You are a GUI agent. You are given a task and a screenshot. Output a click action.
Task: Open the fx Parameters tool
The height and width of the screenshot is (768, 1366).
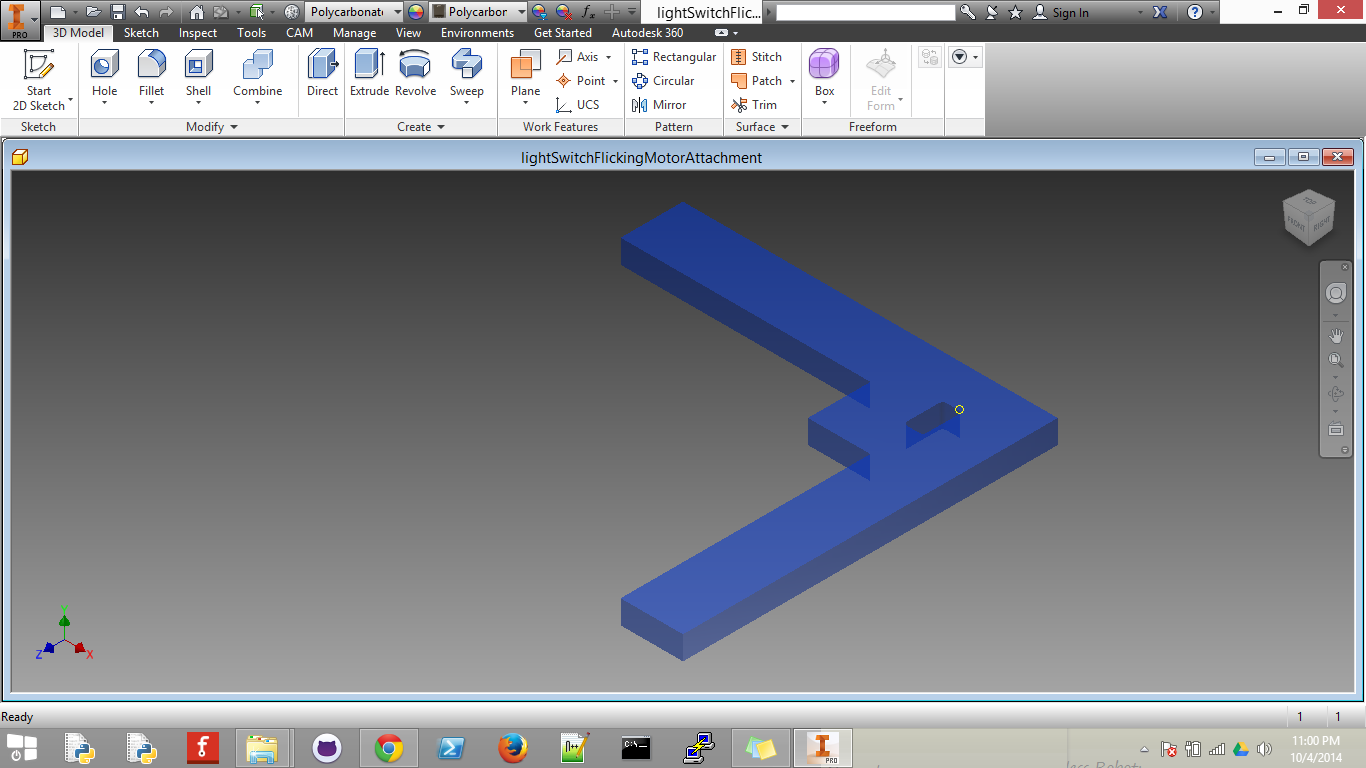coord(588,12)
